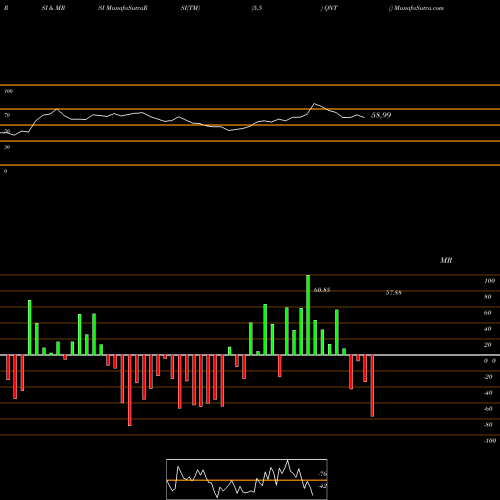
Task: Click the mini chart thumbnail at bottom
Action: pyautogui.click(x=247, y=479)
